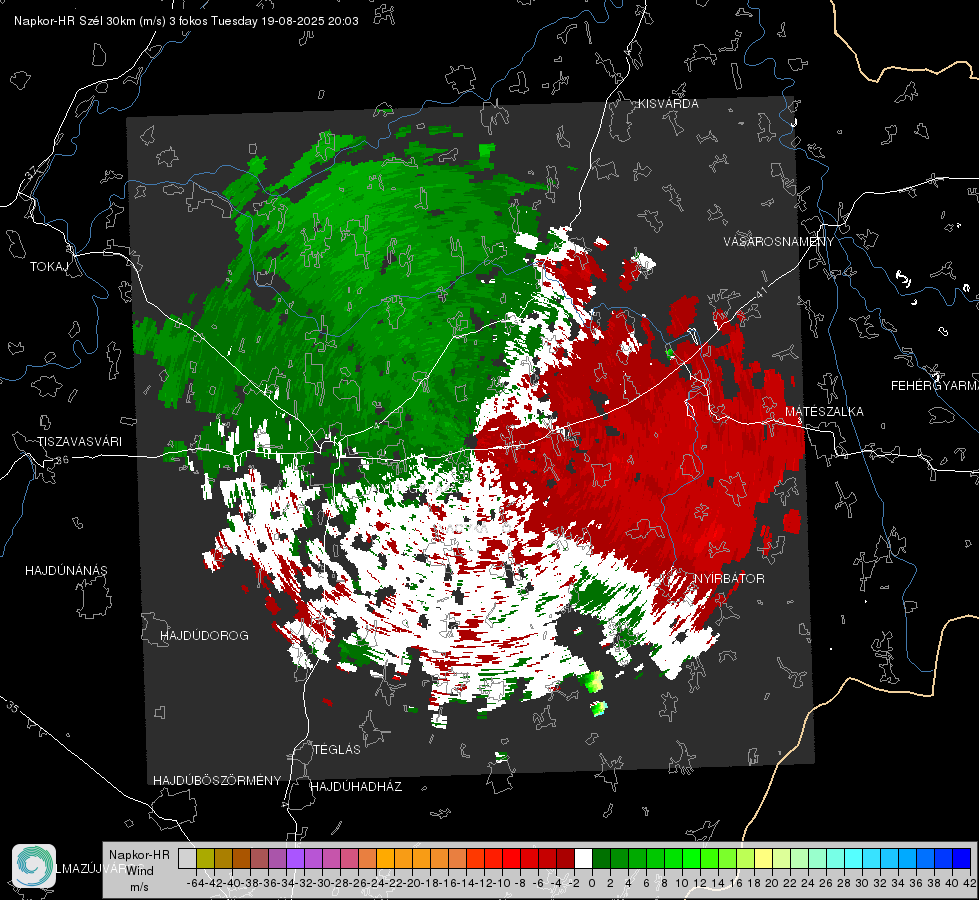The height and width of the screenshot is (900, 979).
Task: Select the pale yellow swatch above label 18
Action: coord(764,858)
